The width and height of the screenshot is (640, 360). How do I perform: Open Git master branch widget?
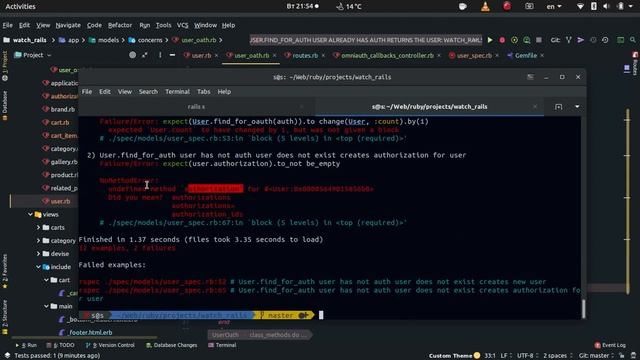597,356
